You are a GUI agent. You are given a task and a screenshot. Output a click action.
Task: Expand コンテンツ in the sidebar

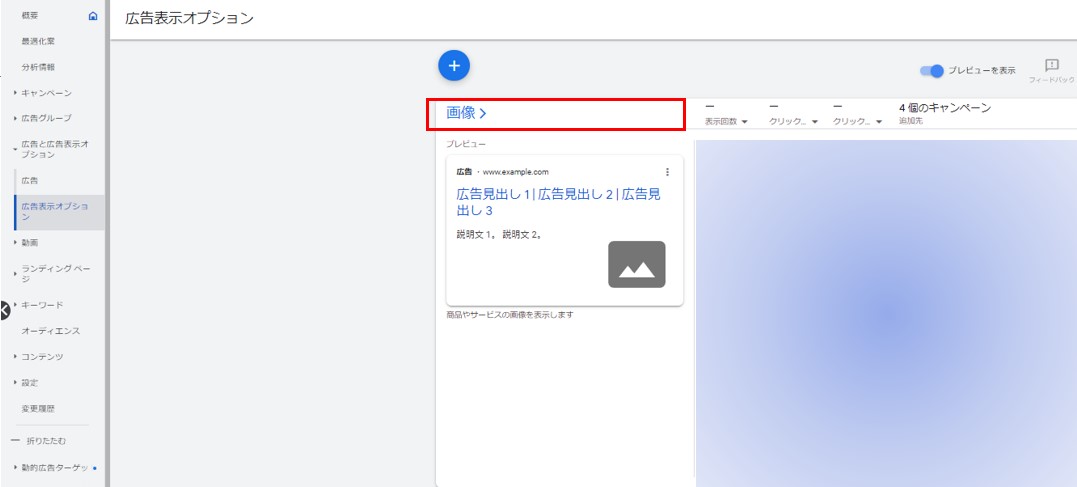coord(15,356)
